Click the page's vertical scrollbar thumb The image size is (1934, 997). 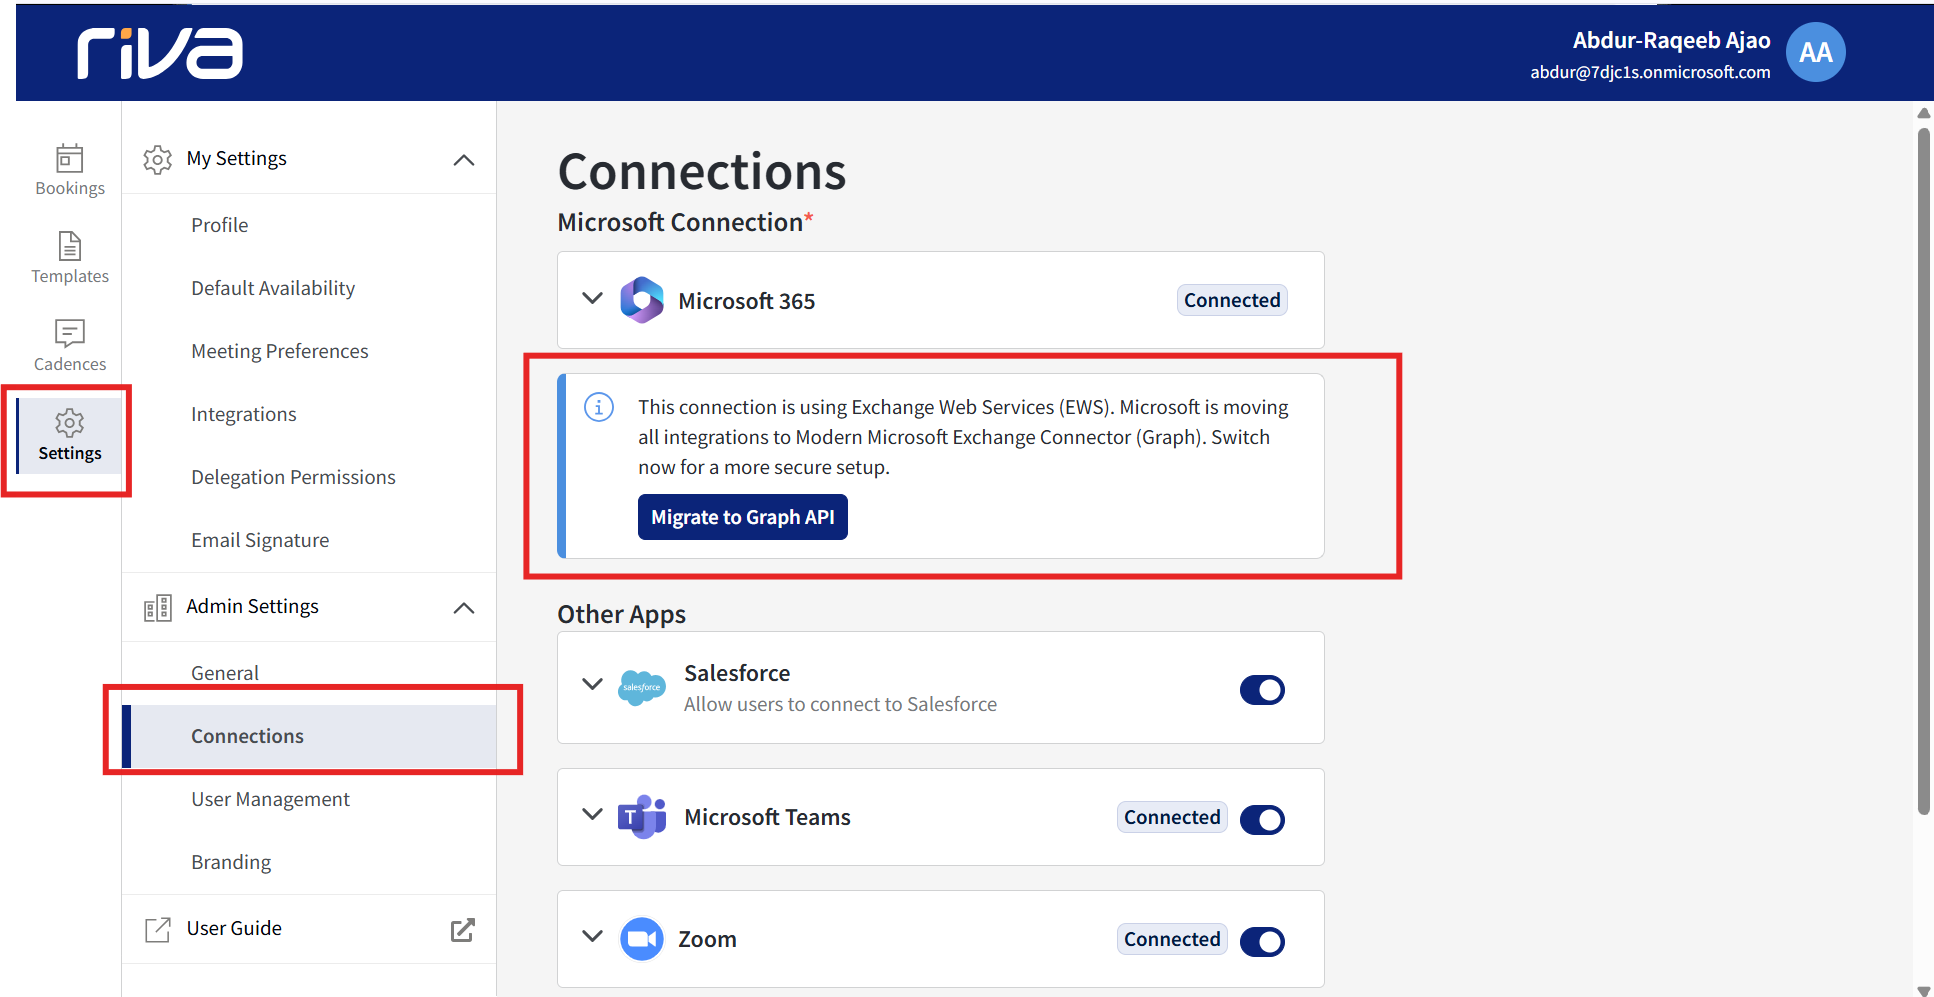click(1924, 470)
